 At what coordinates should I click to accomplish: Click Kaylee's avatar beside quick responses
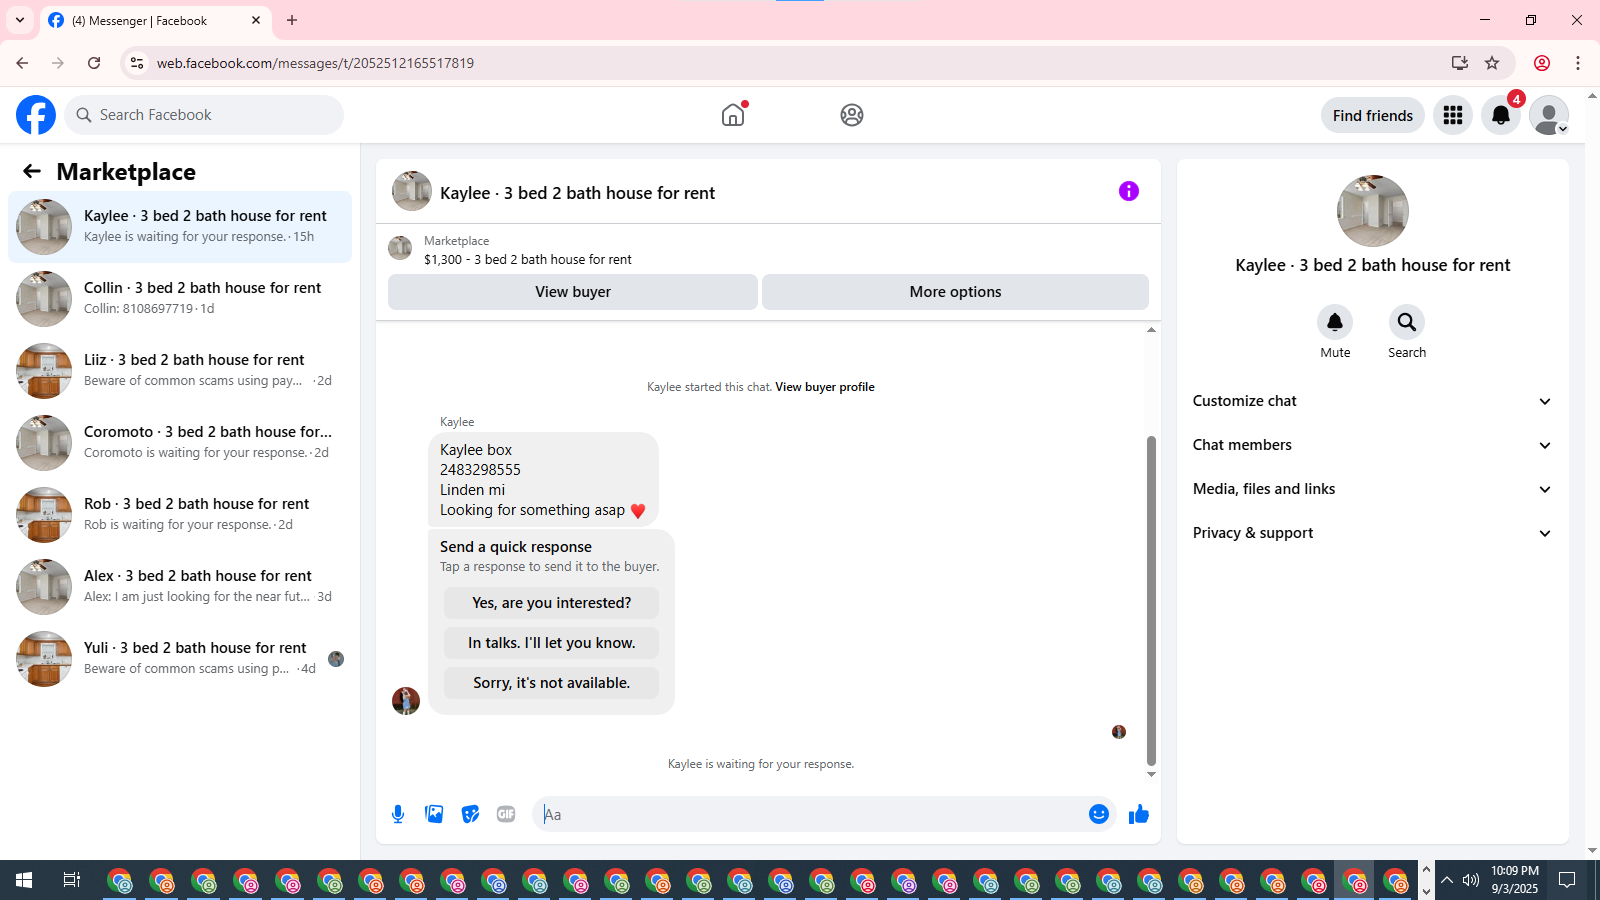point(406,701)
